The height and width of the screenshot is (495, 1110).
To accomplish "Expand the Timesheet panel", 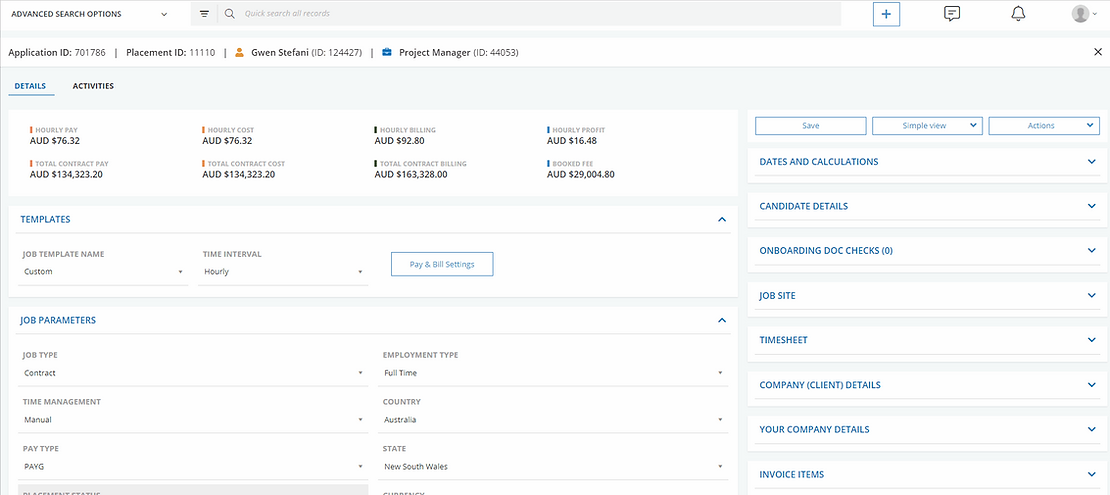I will pos(1091,340).
